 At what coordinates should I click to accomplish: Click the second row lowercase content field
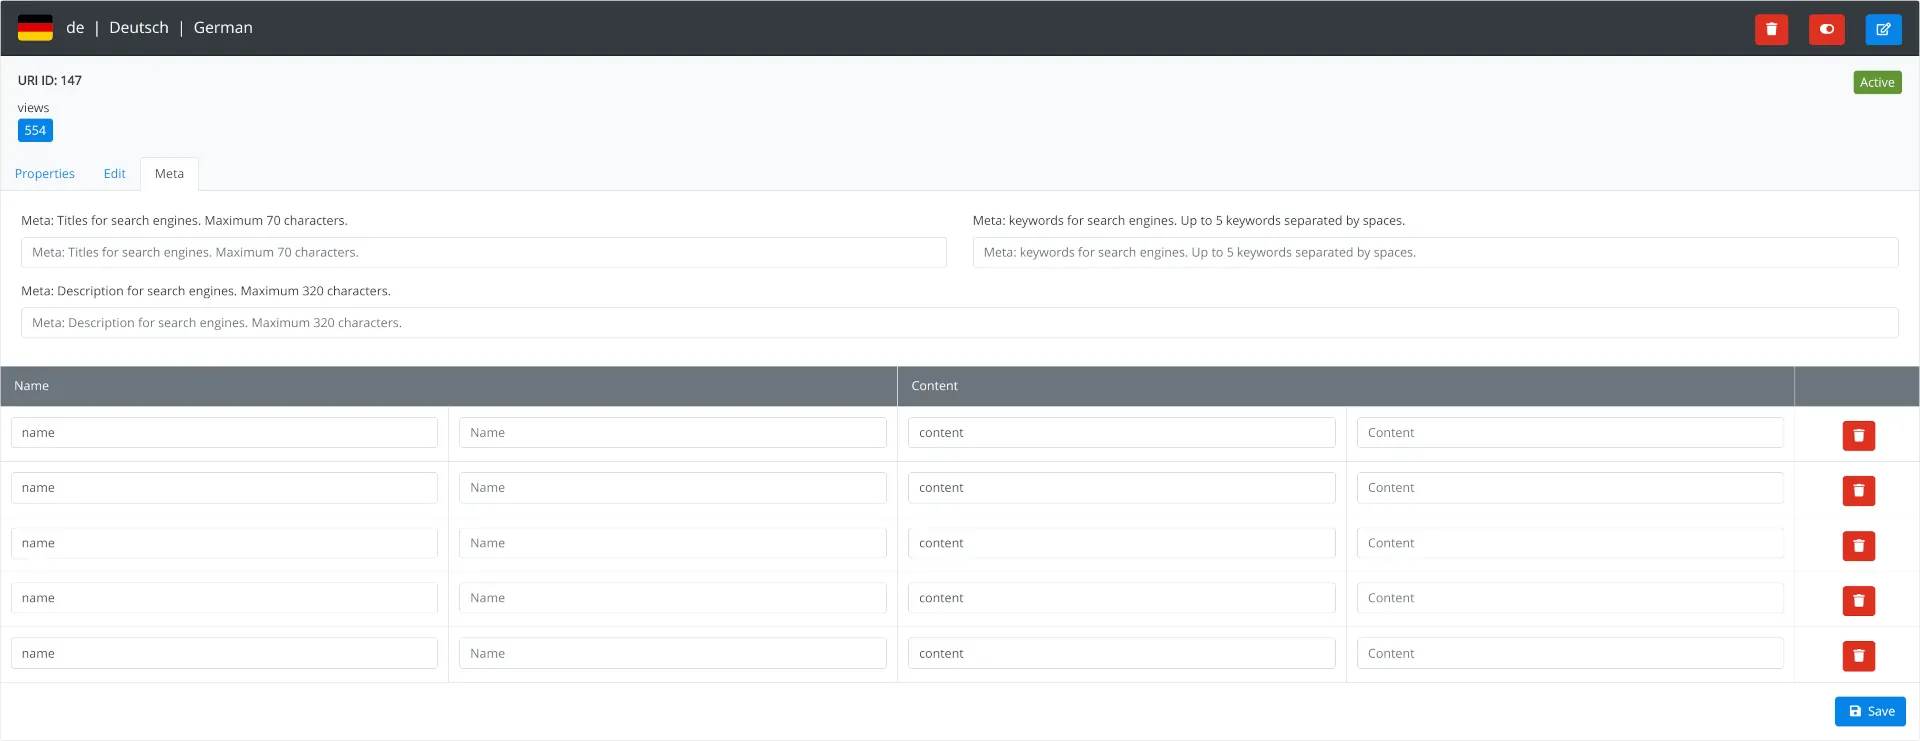pos(1122,488)
